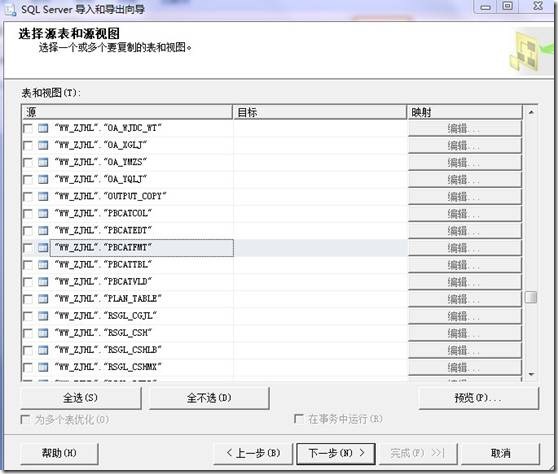
Task: Click table icon for OUTPUT_COPY row
Action: click(x=43, y=196)
